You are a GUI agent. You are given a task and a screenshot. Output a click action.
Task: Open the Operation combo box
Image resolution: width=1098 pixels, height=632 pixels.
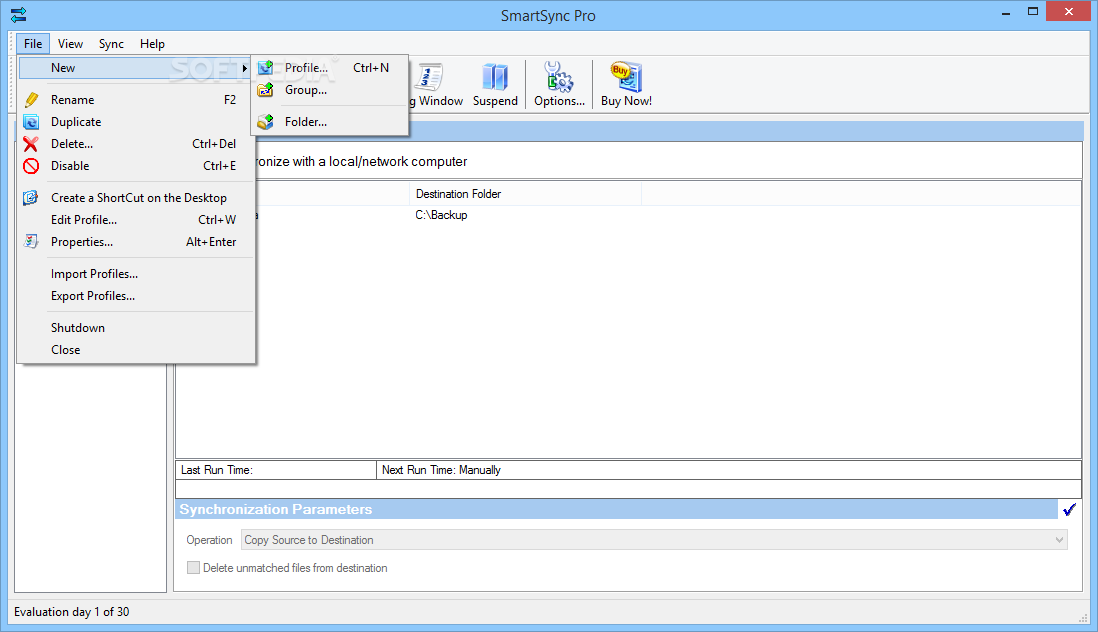tap(654, 540)
